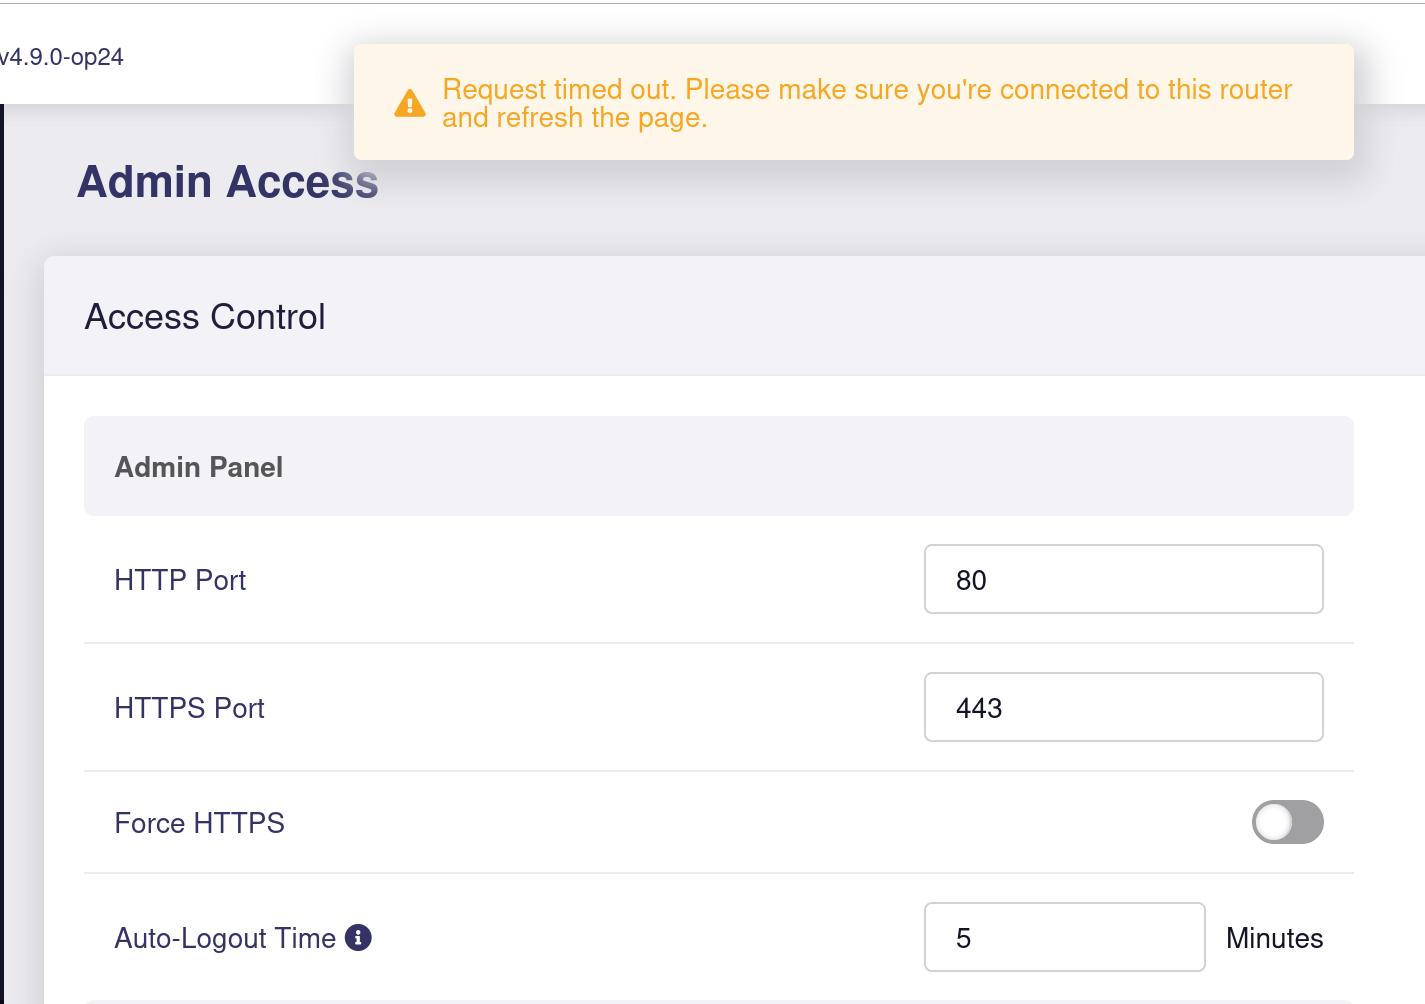Click the HTTPS Port label
This screenshot has height=1004, width=1425.
point(189,708)
